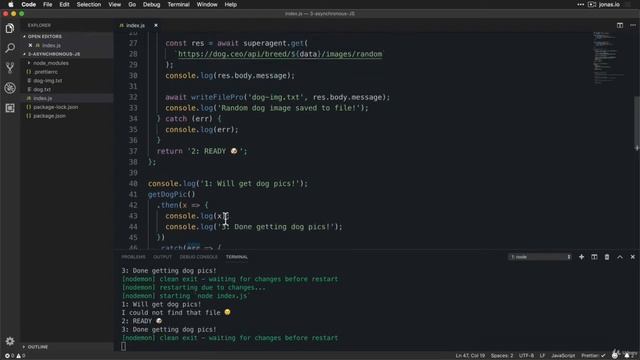Open dog.txt file in explorer

pyautogui.click(x=42, y=89)
